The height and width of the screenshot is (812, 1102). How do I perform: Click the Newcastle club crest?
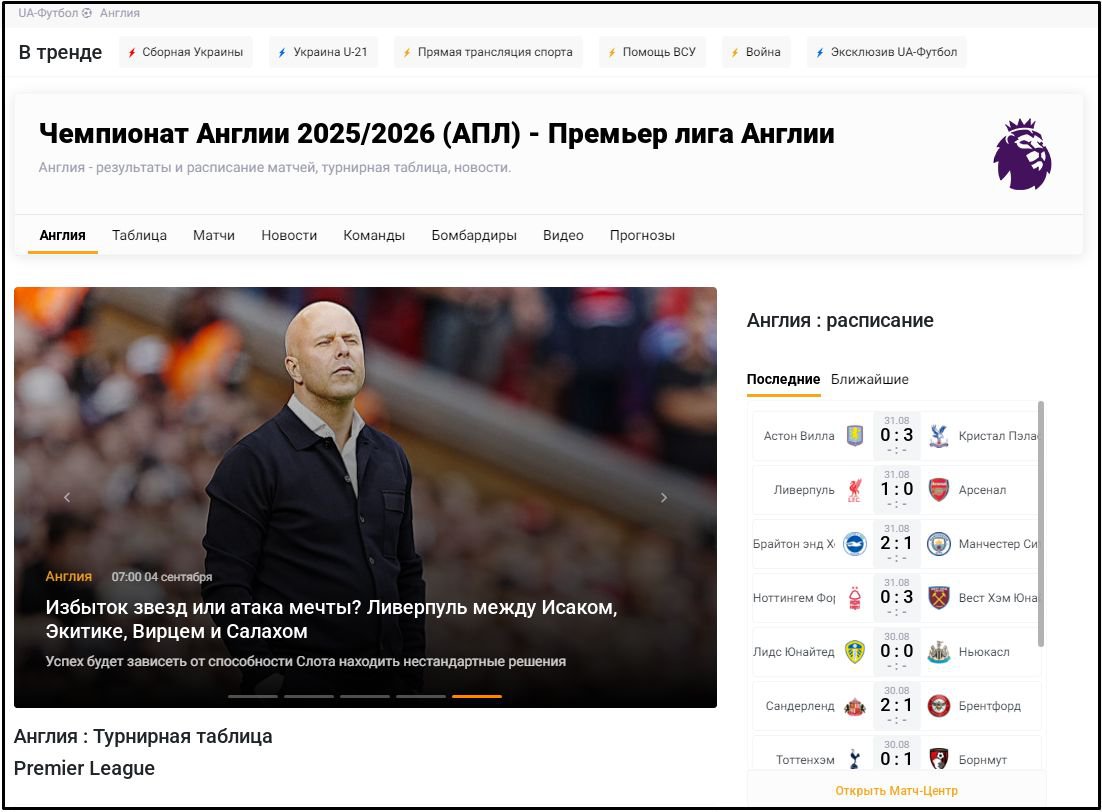(x=938, y=652)
